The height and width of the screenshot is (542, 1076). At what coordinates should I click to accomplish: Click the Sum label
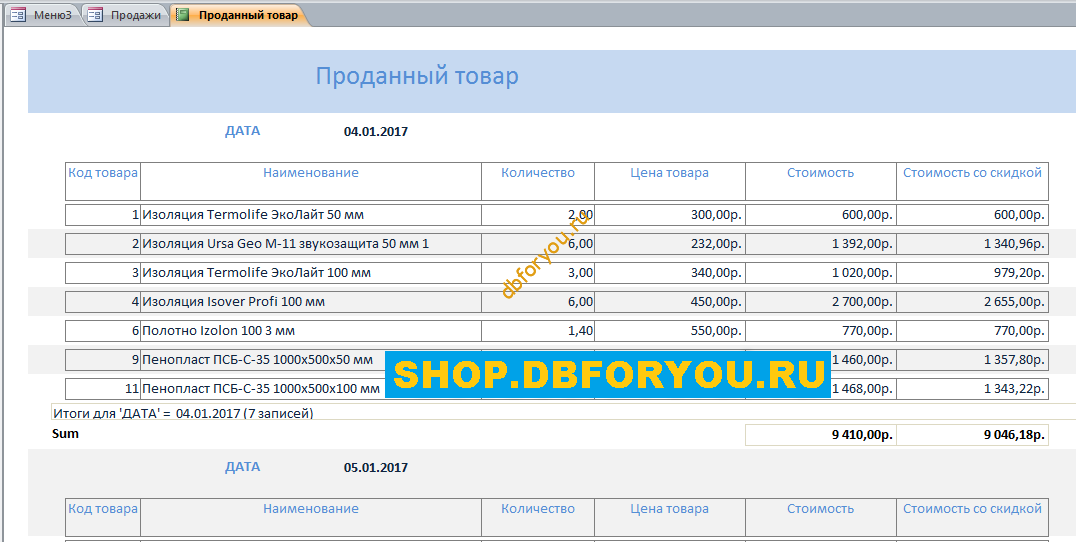click(x=65, y=434)
